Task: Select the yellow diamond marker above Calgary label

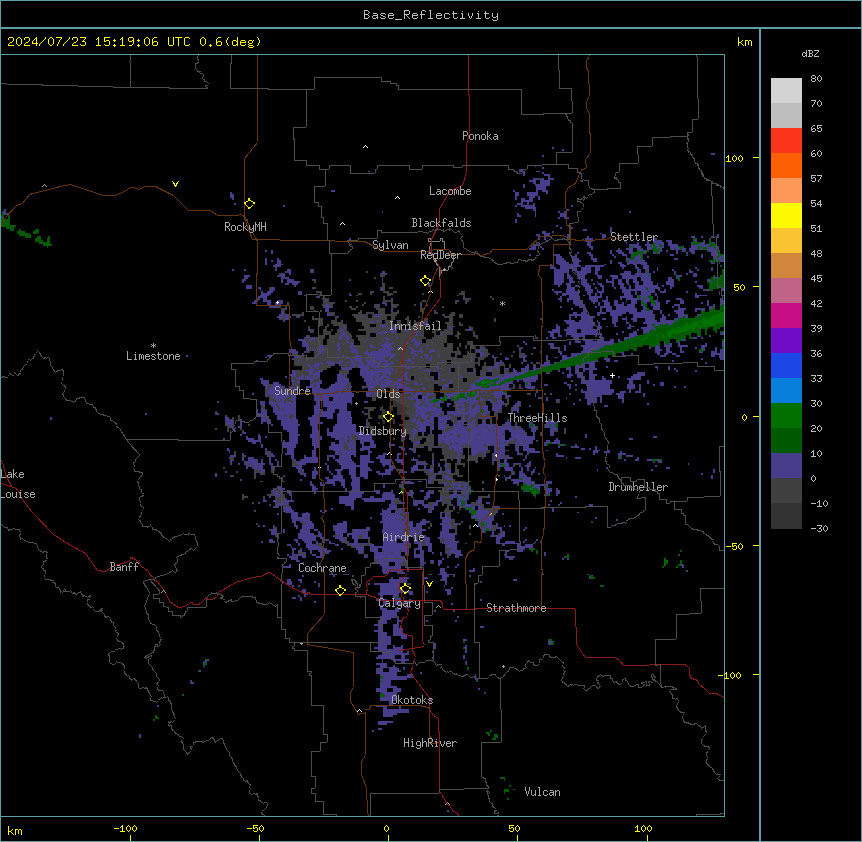Action: coord(405,589)
